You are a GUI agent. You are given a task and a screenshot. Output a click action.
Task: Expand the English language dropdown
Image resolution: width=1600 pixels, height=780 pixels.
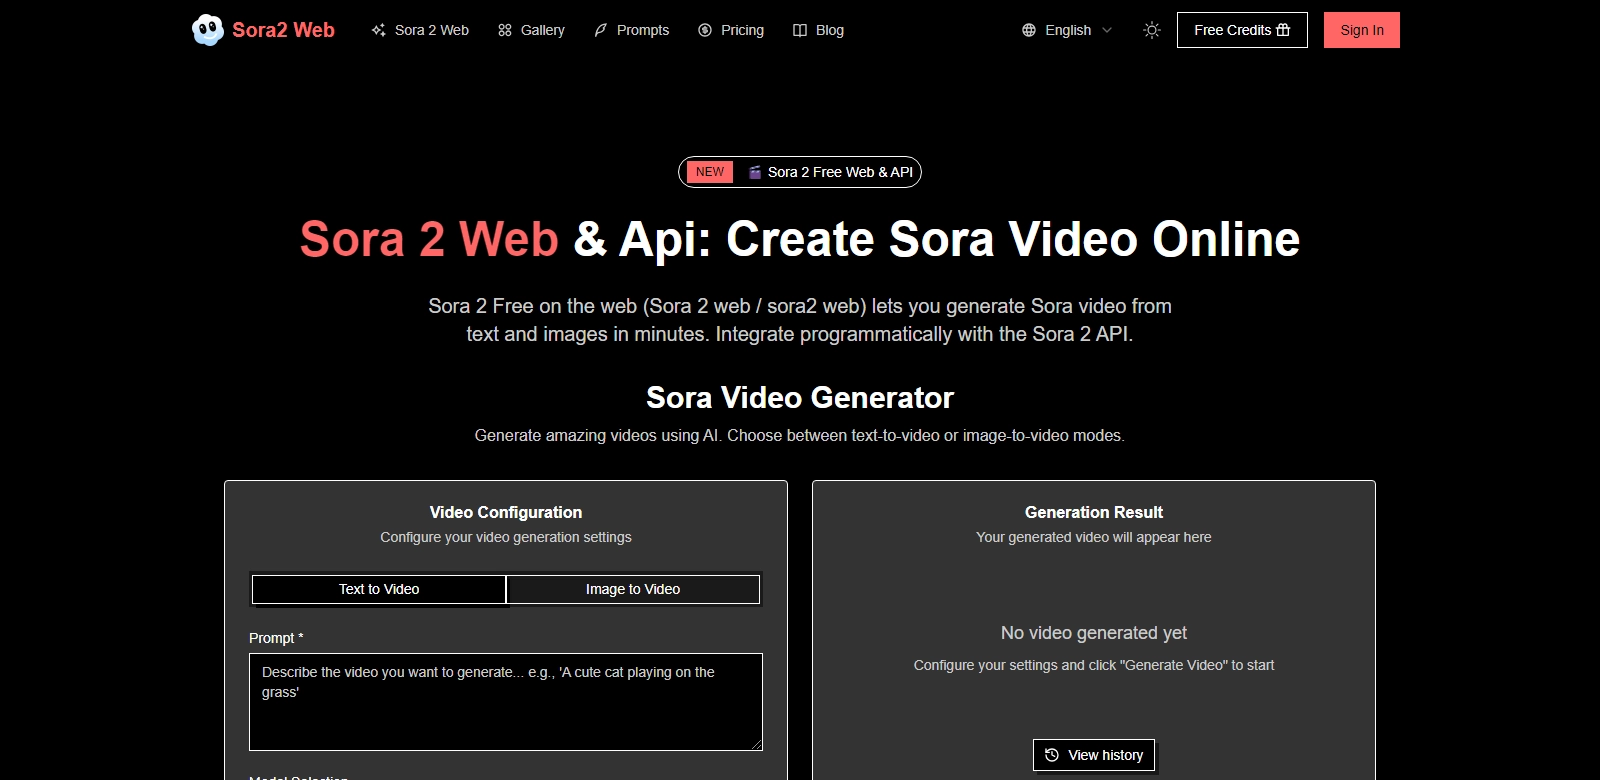coord(1067,30)
